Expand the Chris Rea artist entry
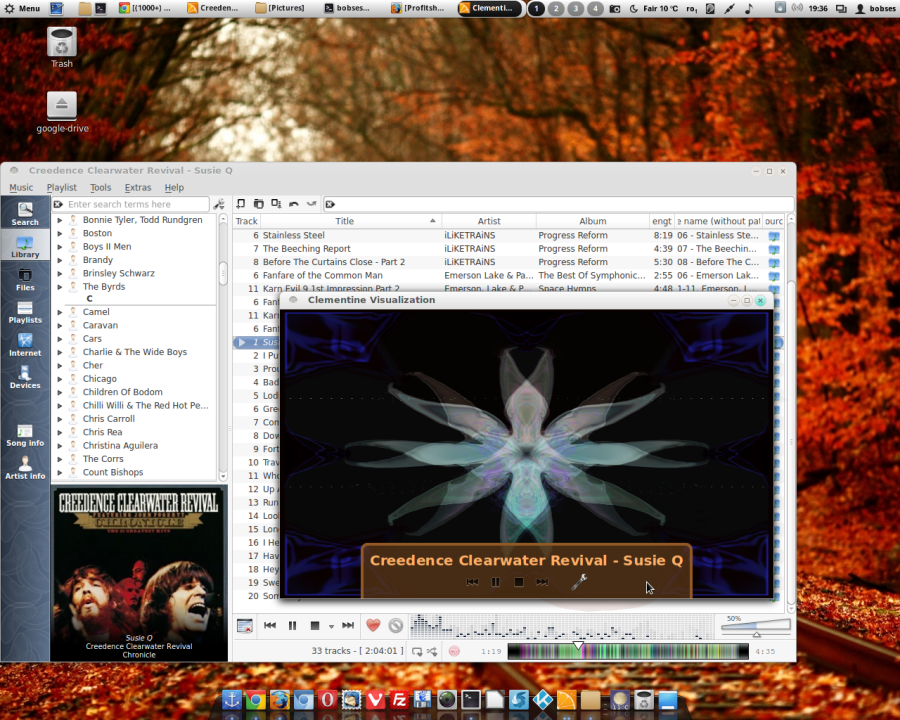 [60, 432]
